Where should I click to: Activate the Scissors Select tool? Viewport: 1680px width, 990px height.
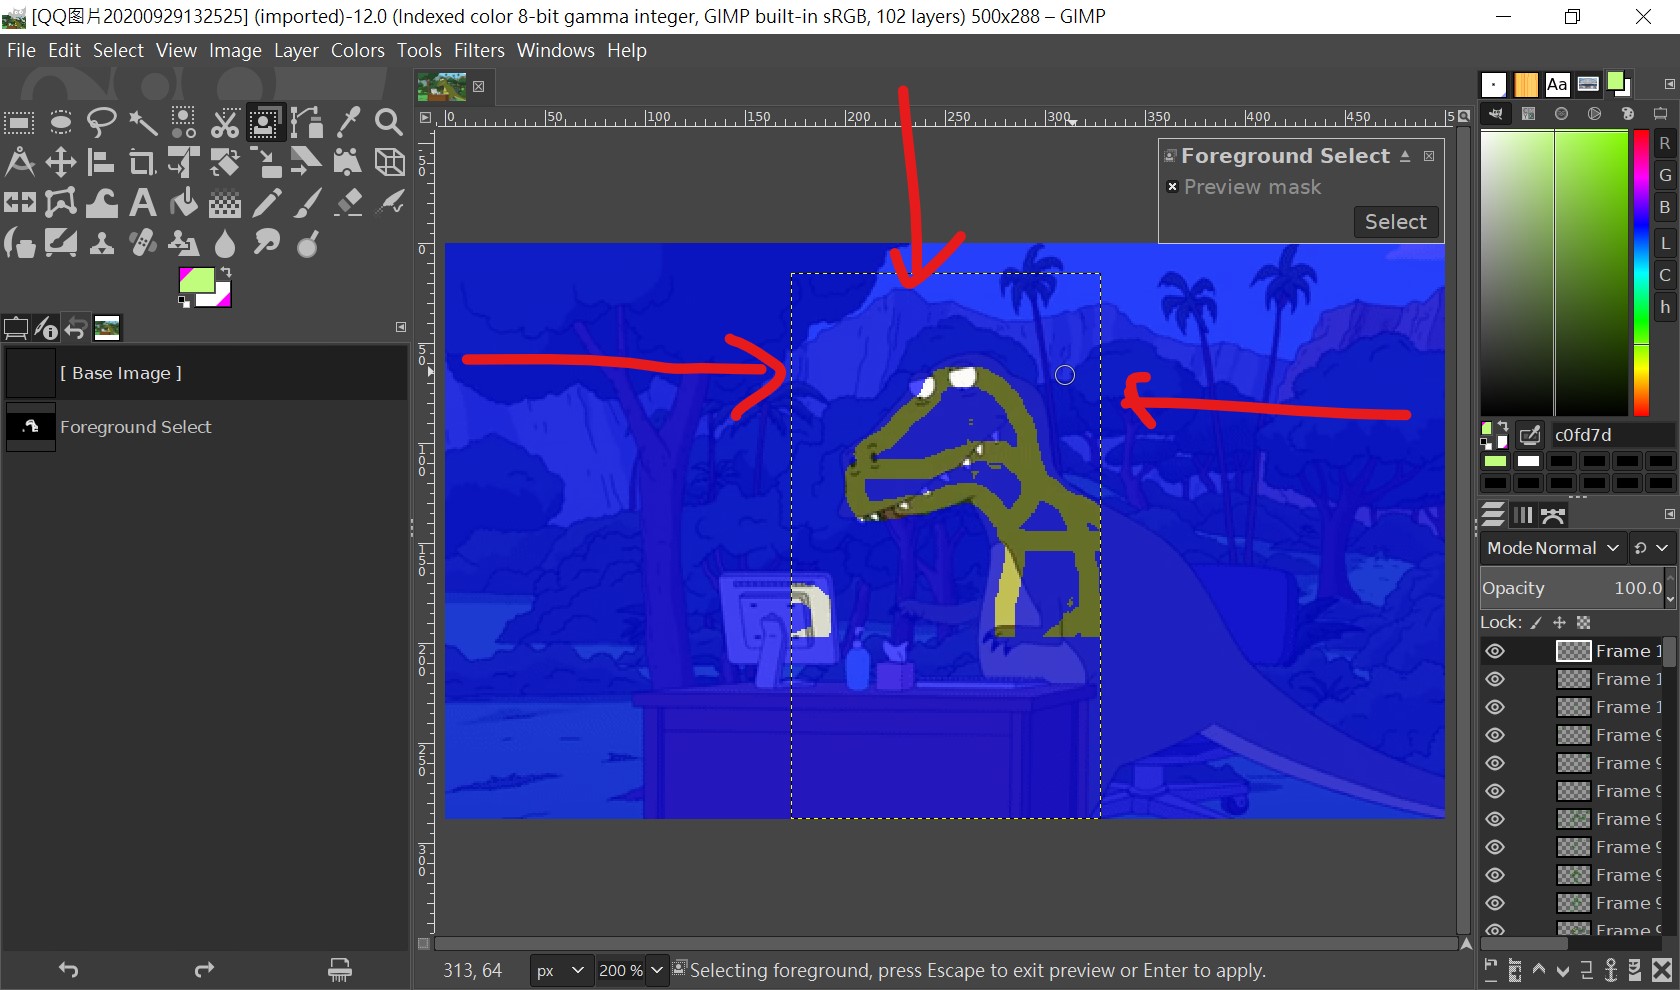pos(224,122)
